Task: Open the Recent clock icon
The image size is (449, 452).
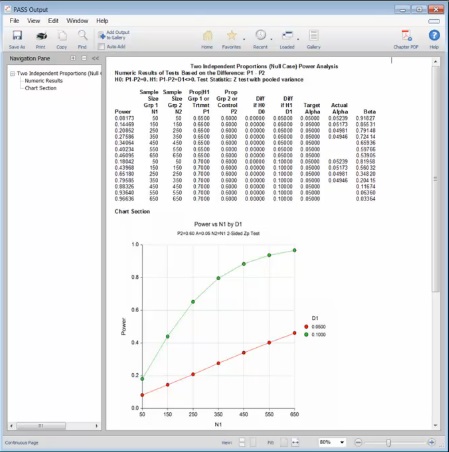Action: click(x=261, y=35)
